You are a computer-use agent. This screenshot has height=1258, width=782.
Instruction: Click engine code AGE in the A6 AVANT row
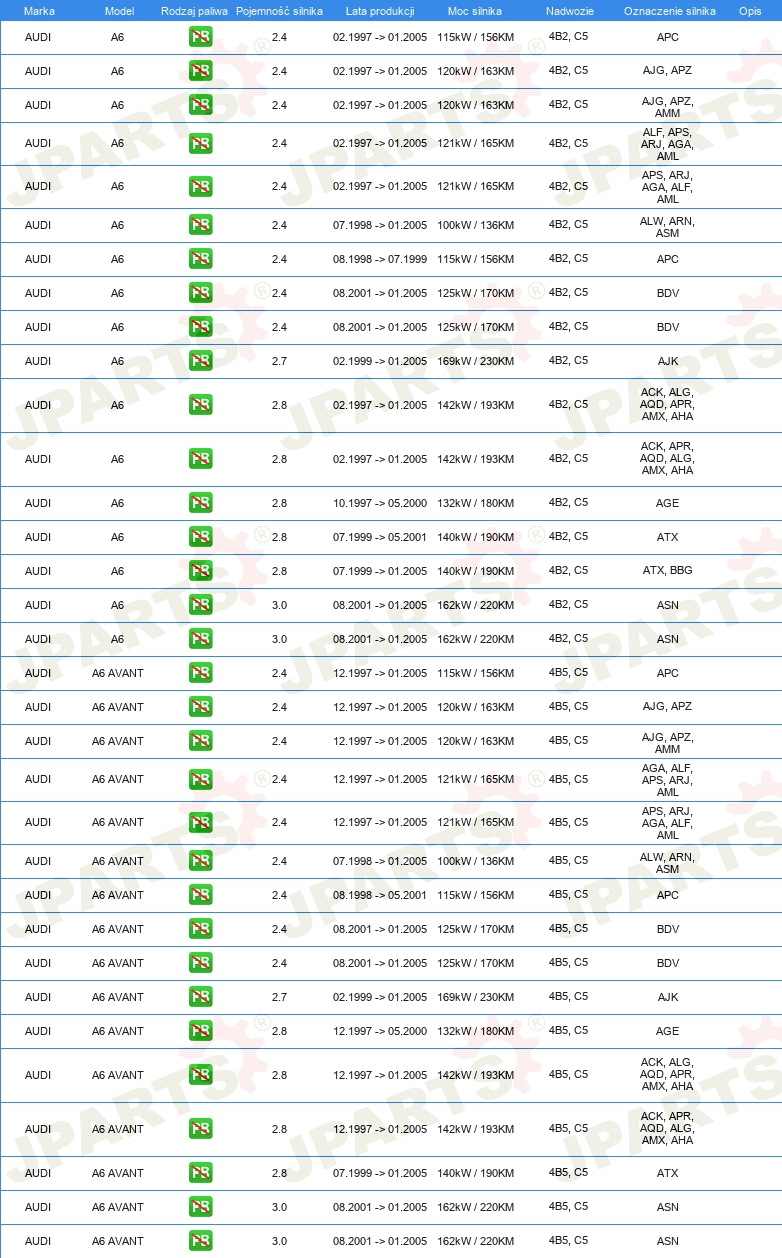click(668, 1031)
